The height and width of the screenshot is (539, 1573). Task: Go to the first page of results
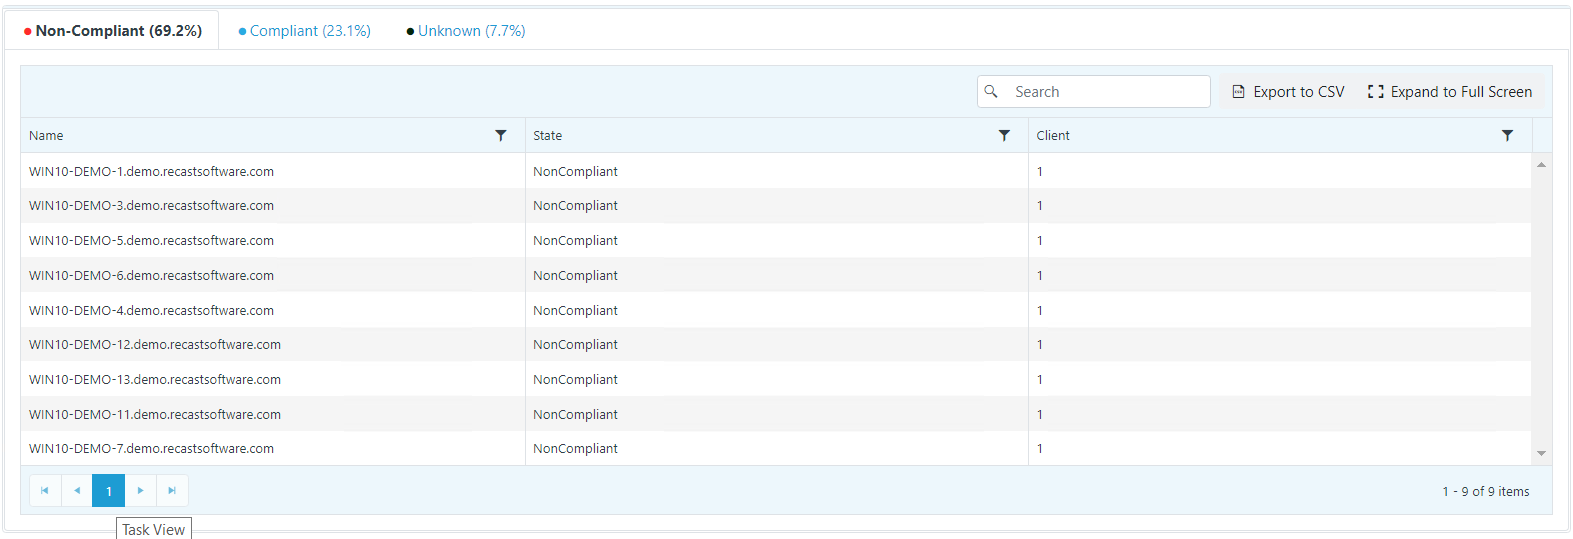coord(45,491)
